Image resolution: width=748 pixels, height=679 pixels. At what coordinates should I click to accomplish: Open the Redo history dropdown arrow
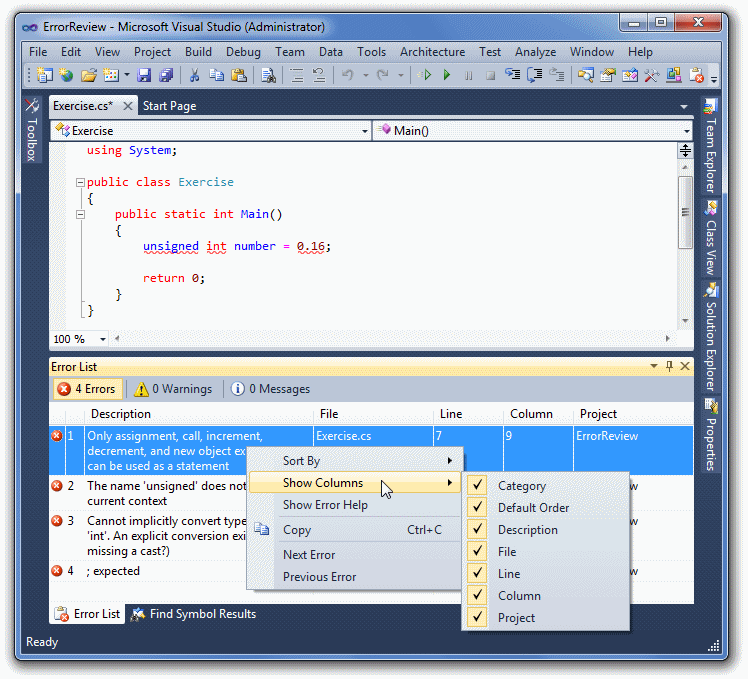(401, 75)
